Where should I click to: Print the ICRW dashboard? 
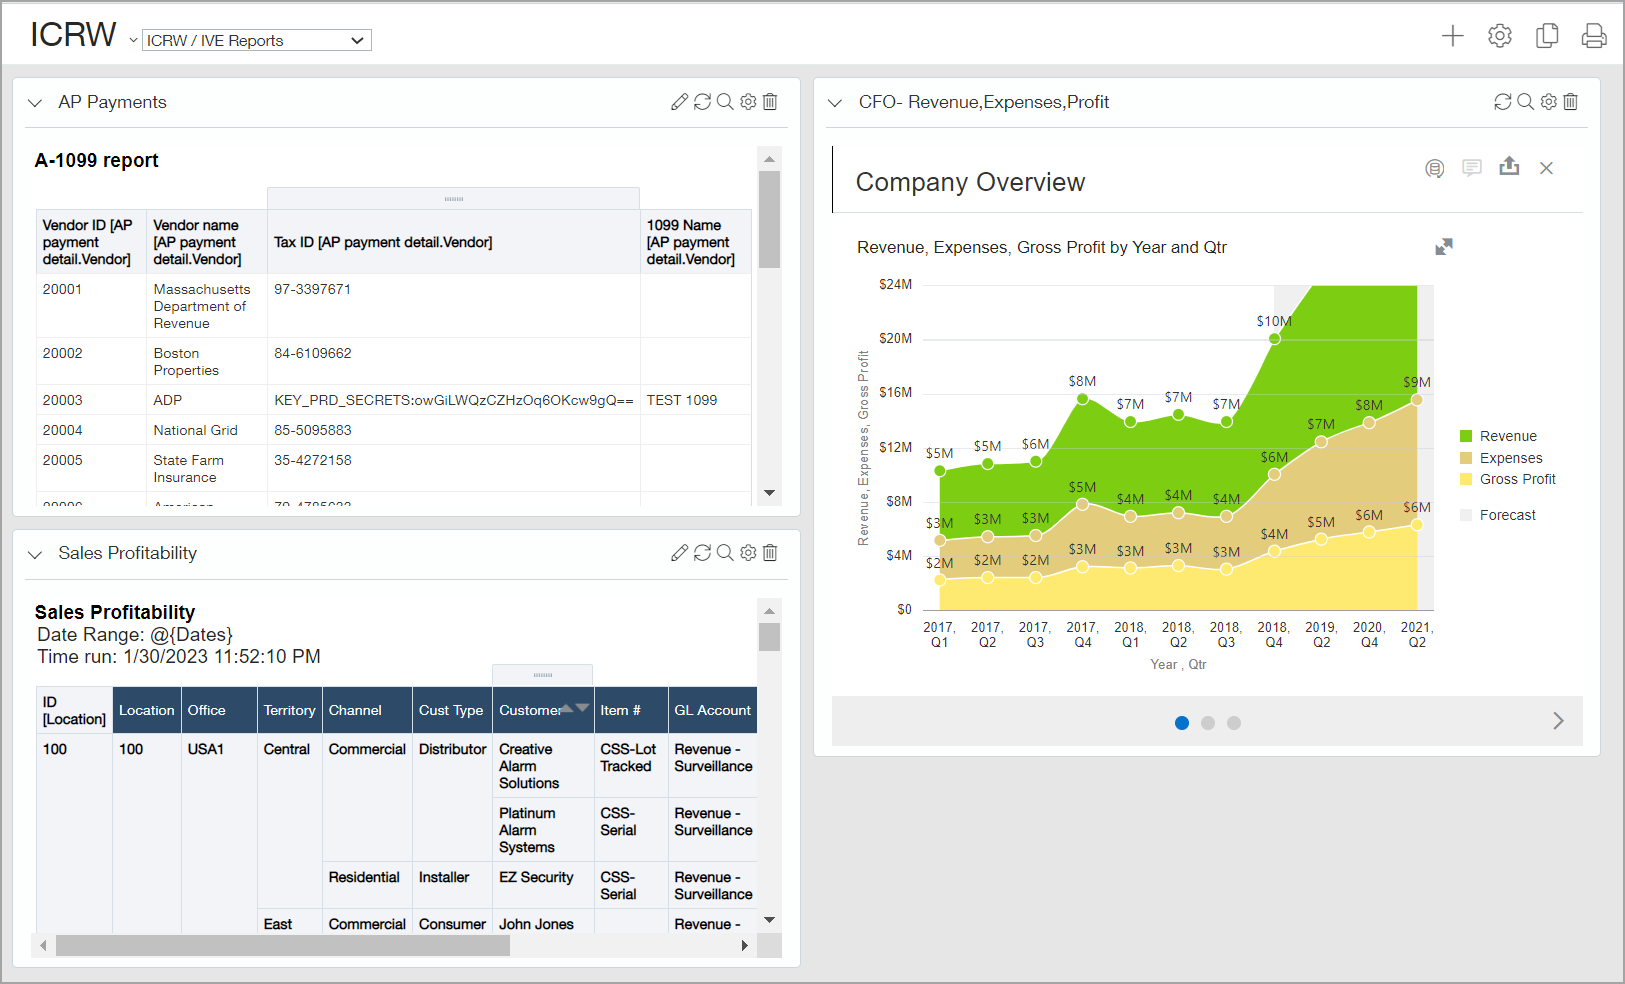(x=1593, y=34)
